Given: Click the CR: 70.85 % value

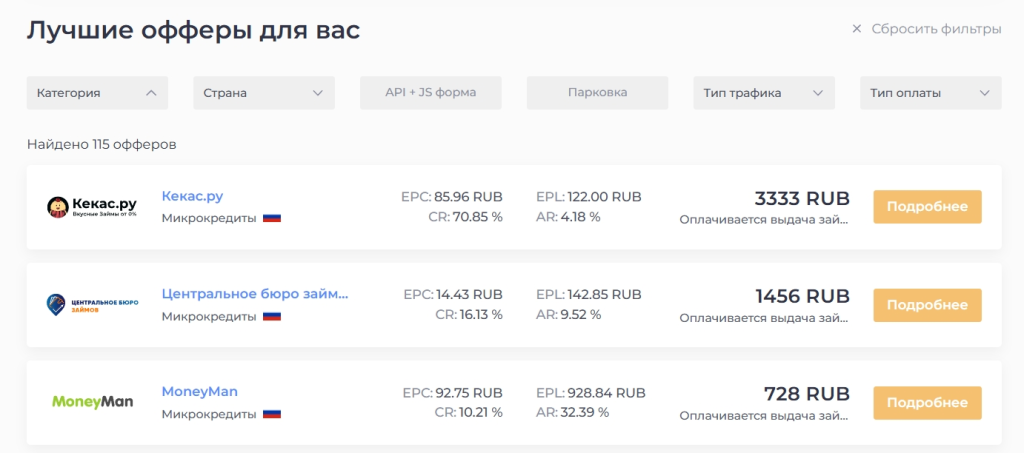Looking at the screenshot, I should click(468, 217).
